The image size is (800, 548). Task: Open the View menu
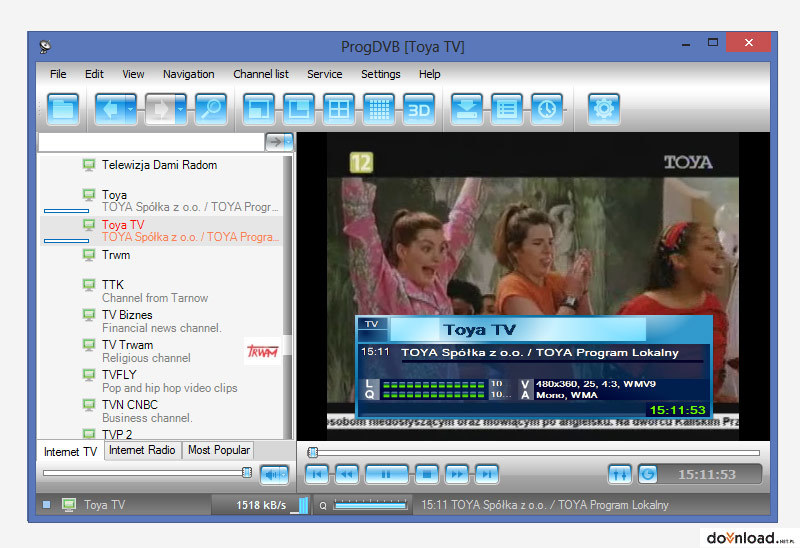tap(133, 74)
